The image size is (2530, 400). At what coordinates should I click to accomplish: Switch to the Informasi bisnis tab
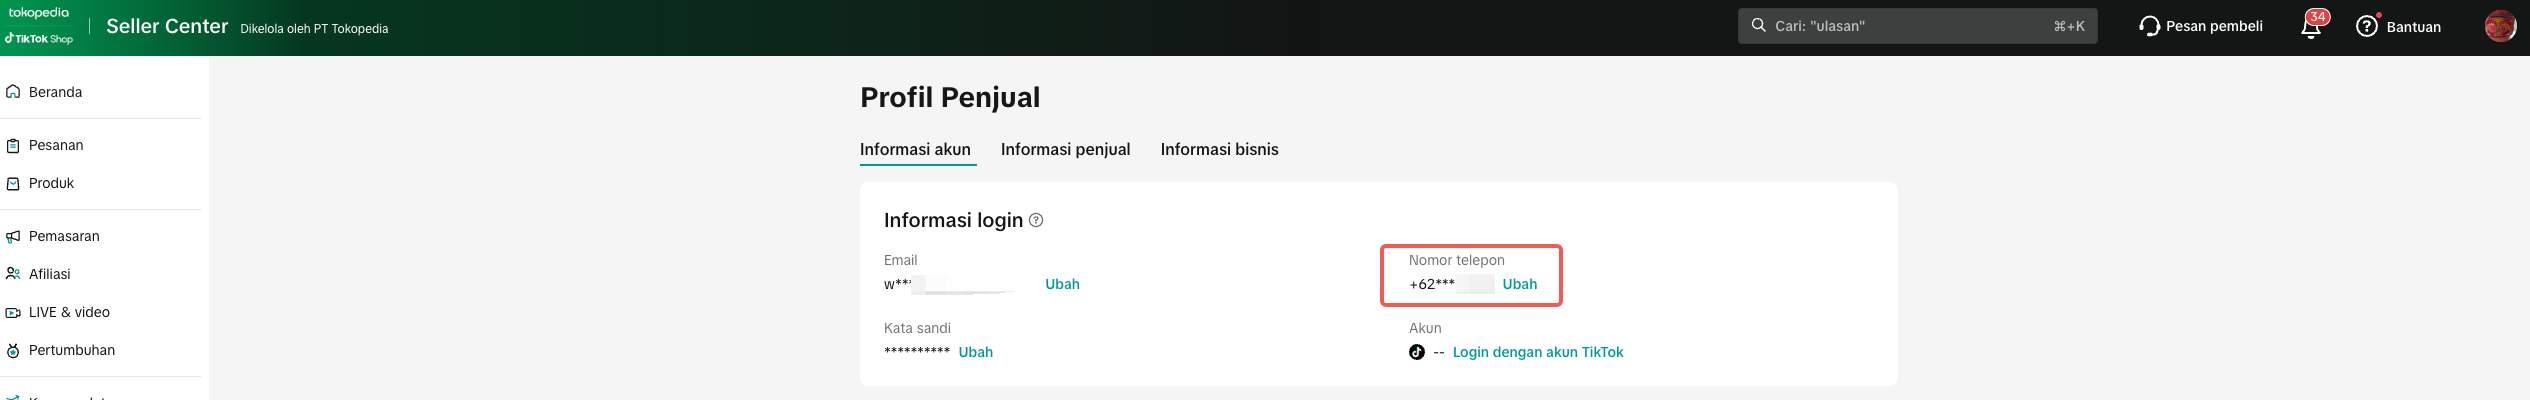(1219, 149)
